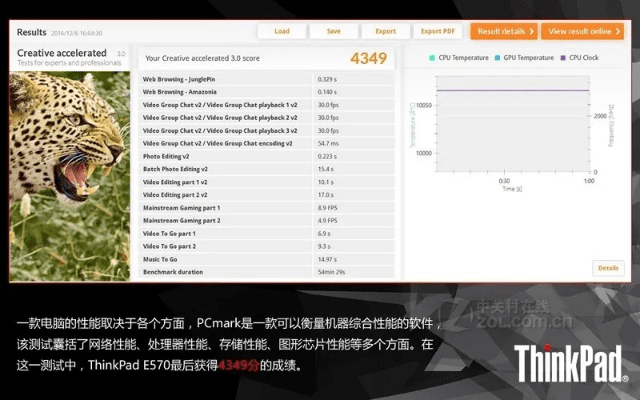Click the 54.7 ms encoding value
Screen dimensions: 640x400
coord(328,143)
